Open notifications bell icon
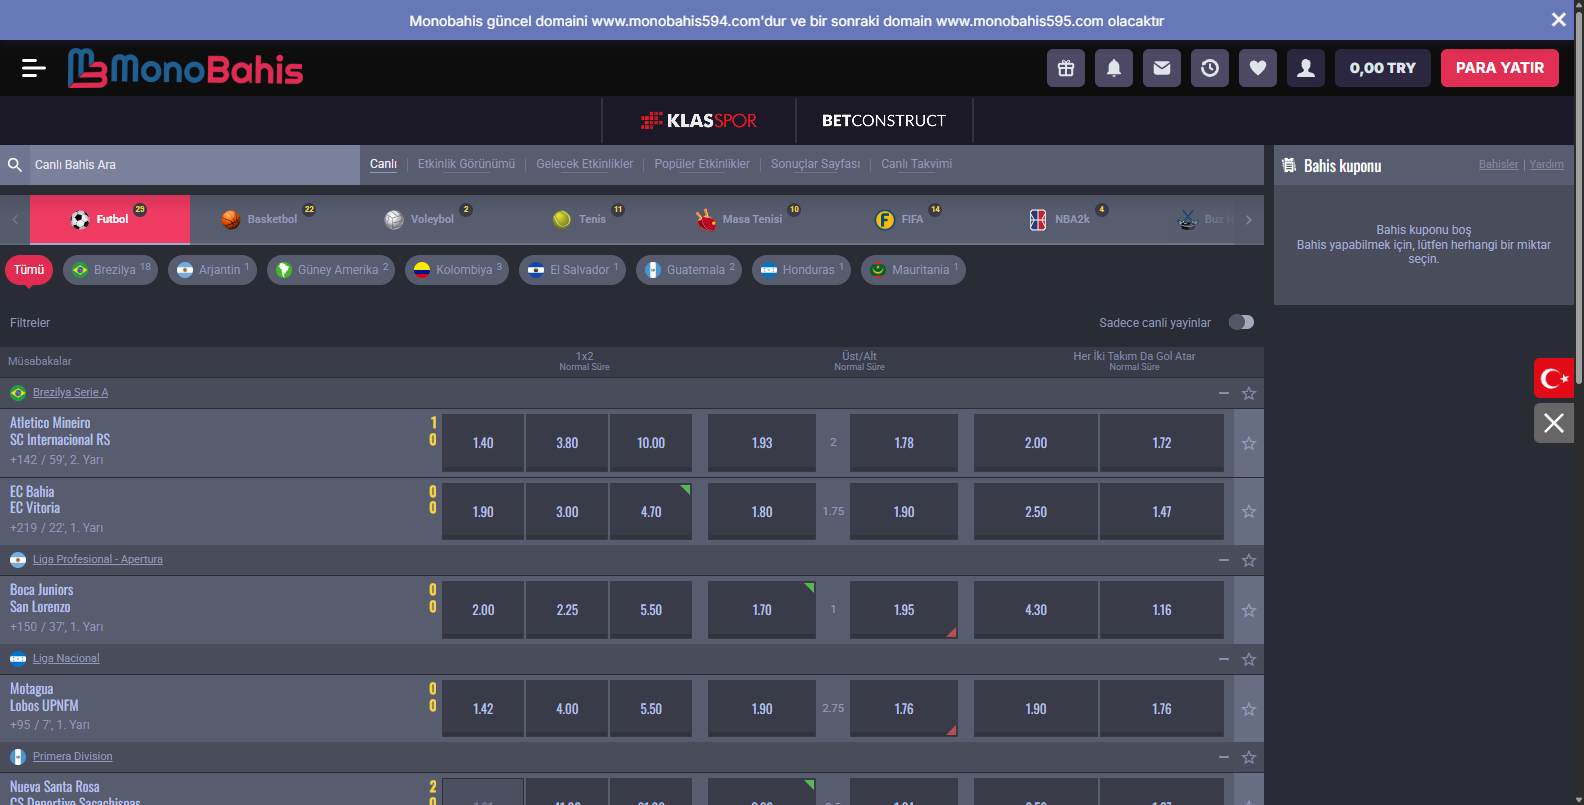1584x805 pixels. (1114, 68)
